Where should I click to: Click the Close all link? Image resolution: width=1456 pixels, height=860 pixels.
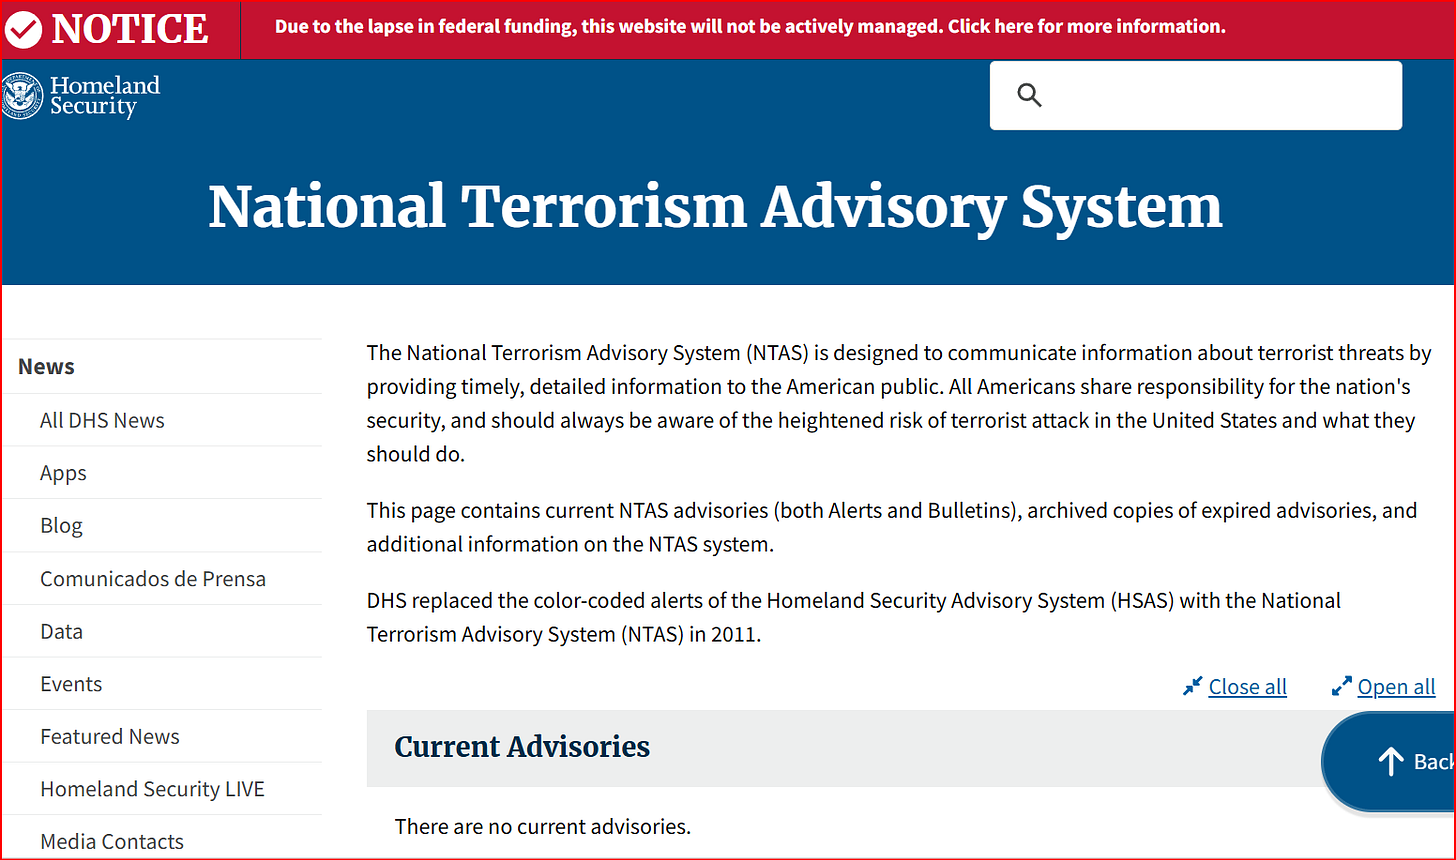coord(1248,687)
